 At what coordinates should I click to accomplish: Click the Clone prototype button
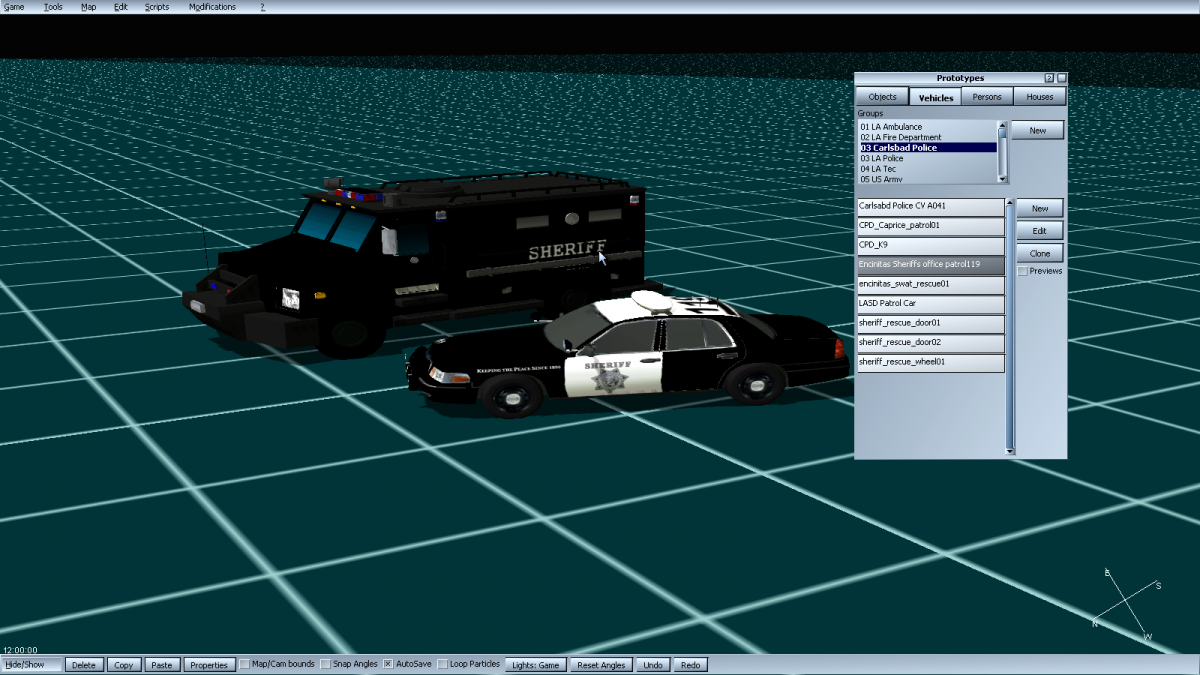1040,254
